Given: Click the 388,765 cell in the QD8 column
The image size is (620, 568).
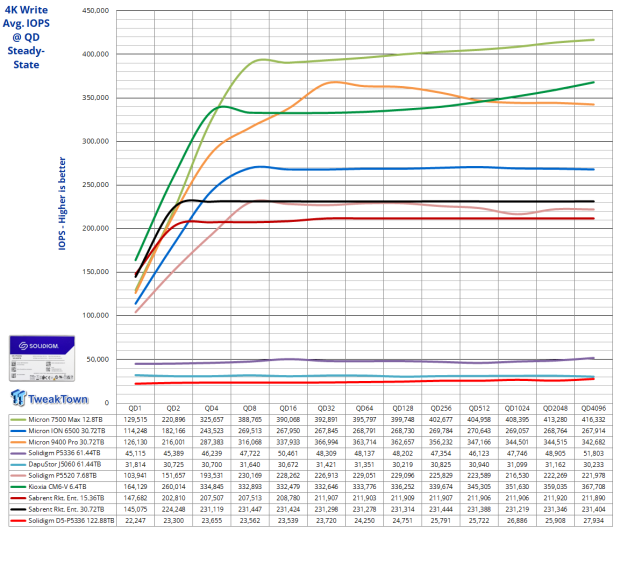Looking at the screenshot, I should (250, 420).
